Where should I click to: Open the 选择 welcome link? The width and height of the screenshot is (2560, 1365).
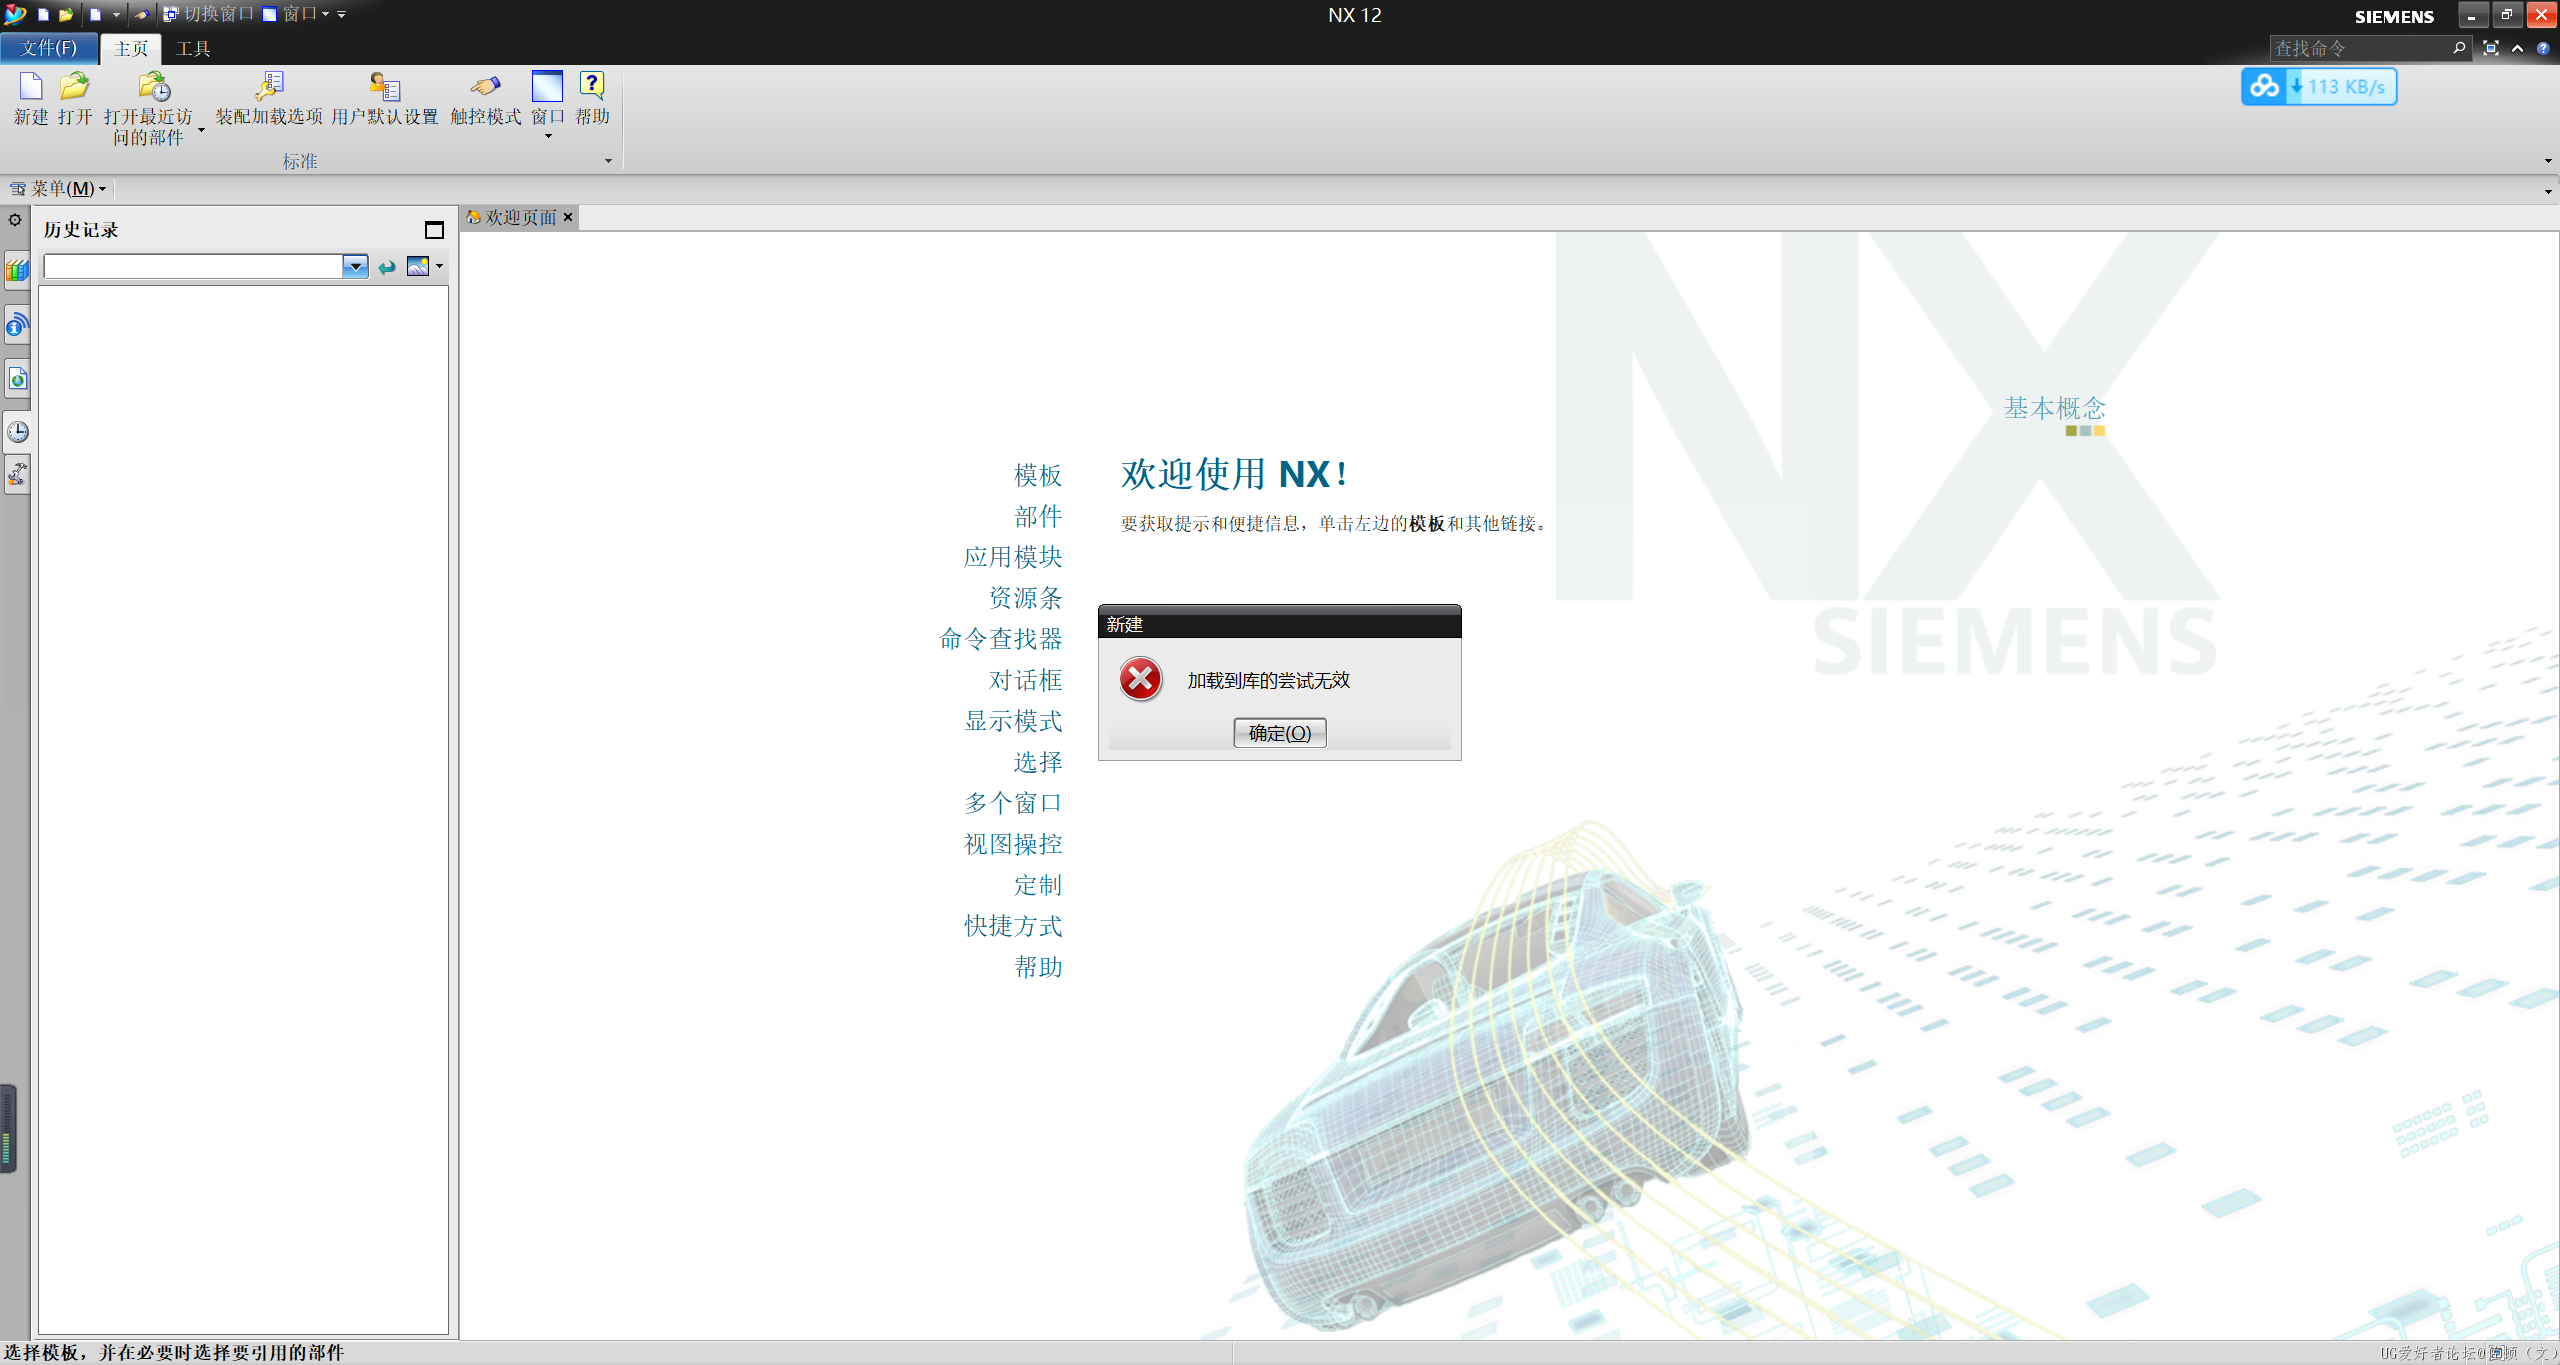(x=1038, y=762)
